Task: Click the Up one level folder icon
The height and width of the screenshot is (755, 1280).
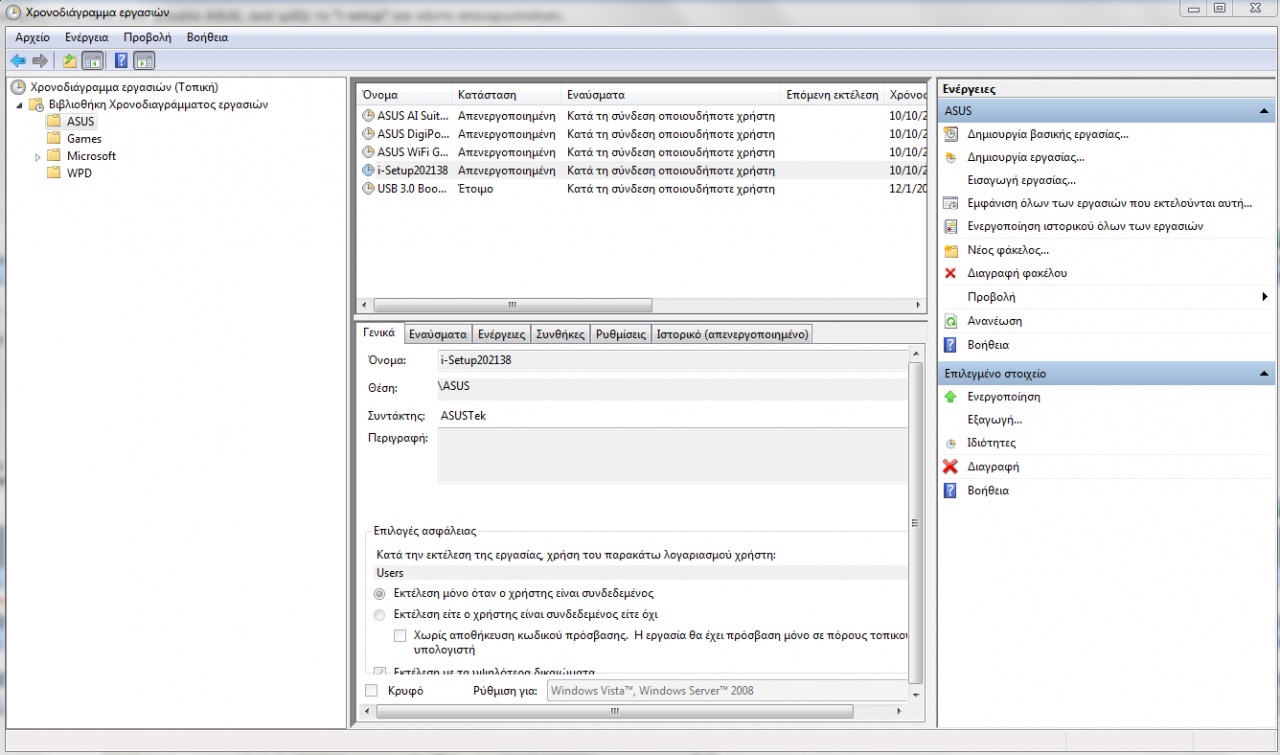Action: [x=70, y=61]
